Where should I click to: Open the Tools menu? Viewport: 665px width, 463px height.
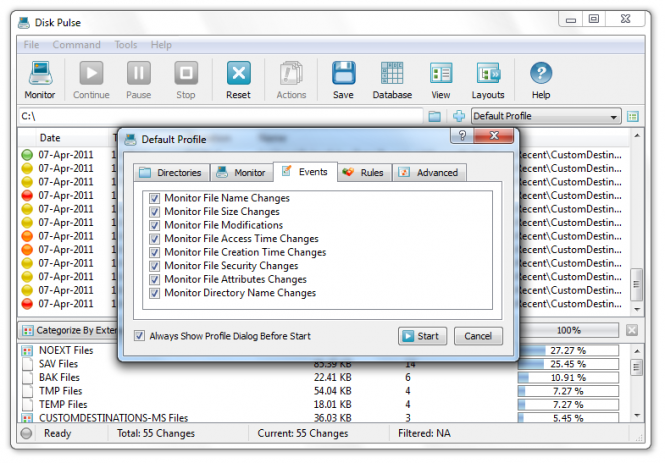tap(126, 45)
